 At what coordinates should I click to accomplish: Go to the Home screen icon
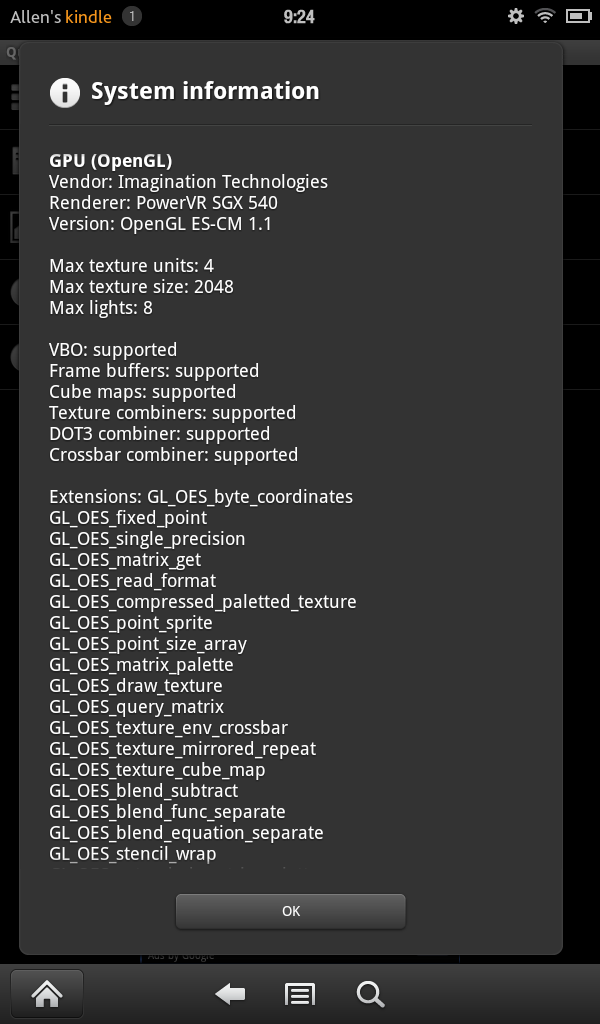tap(47, 995)
